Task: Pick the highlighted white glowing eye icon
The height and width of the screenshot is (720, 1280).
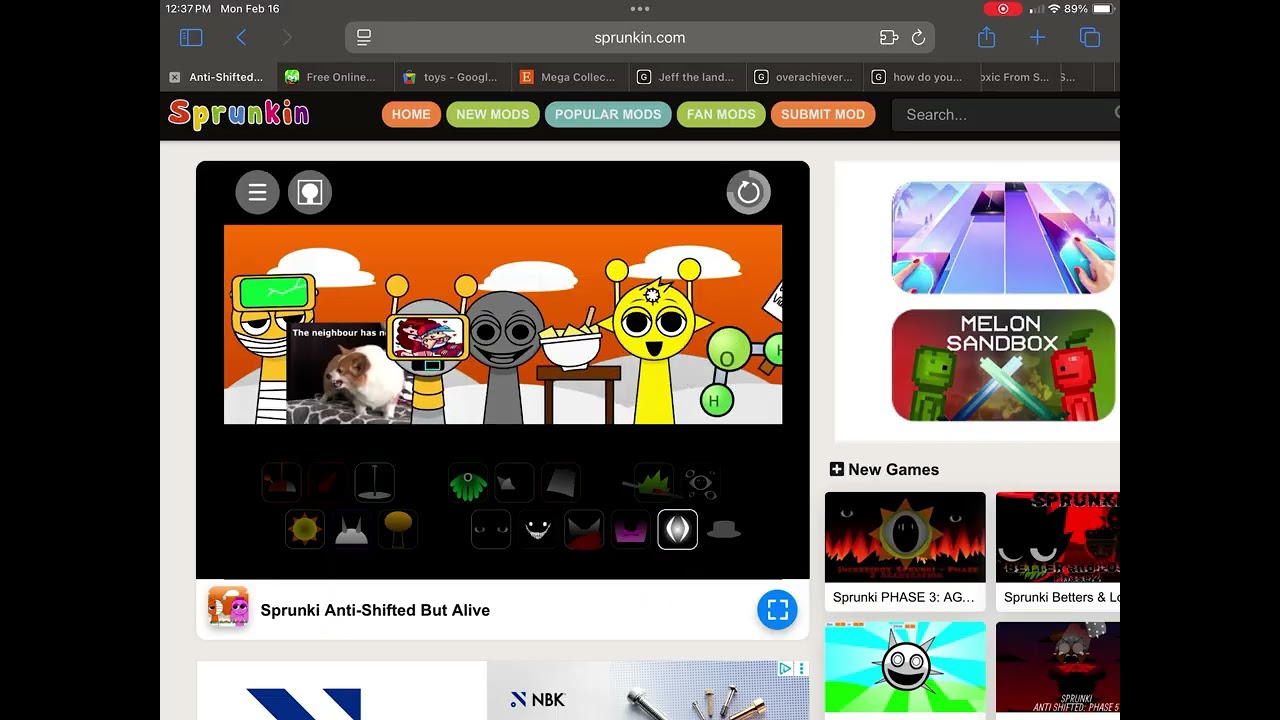Action: click(677, 529)
